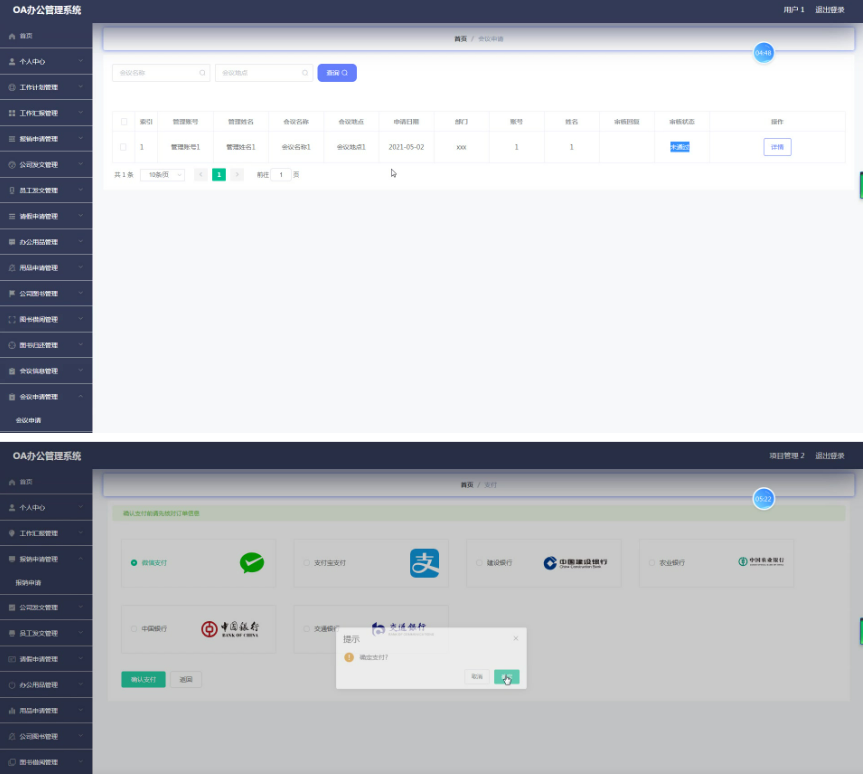Click the 首页 home icon on 会议申请 page sidebar
Image resolution: width=863 pixels, height=775 pixels.
coord(12,36)
